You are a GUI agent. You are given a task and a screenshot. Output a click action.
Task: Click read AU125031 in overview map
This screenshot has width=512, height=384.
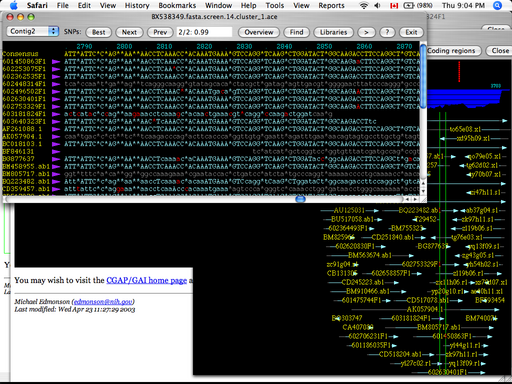349,210
